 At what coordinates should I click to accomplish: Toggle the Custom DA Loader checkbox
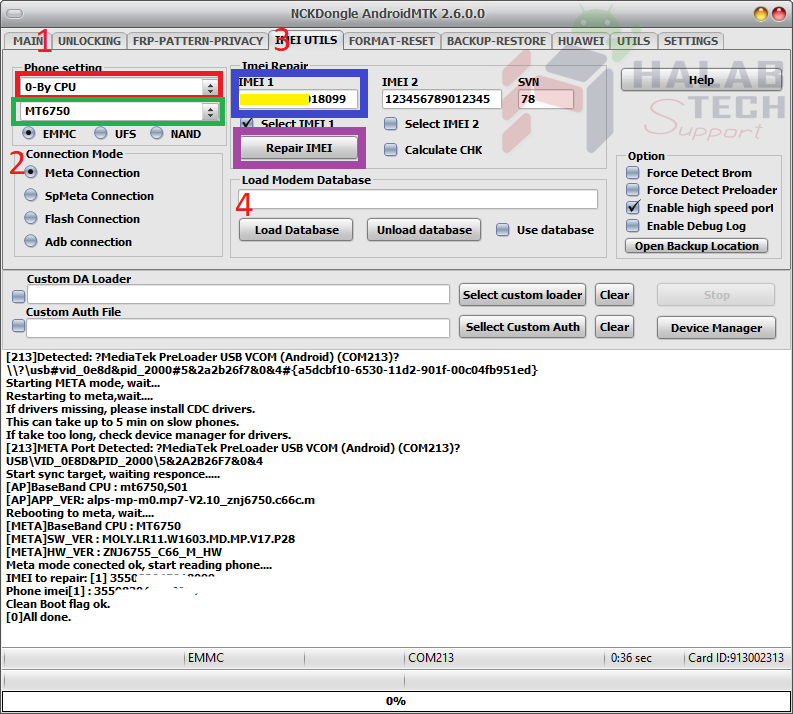tap(19, 296)
